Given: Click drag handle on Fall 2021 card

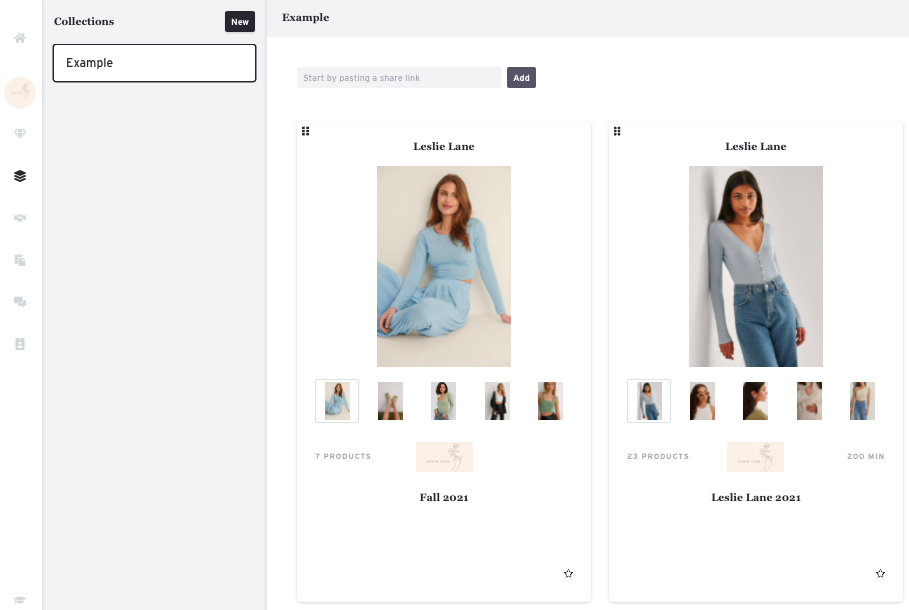Looking at the screenshot, I should (306, 131).
